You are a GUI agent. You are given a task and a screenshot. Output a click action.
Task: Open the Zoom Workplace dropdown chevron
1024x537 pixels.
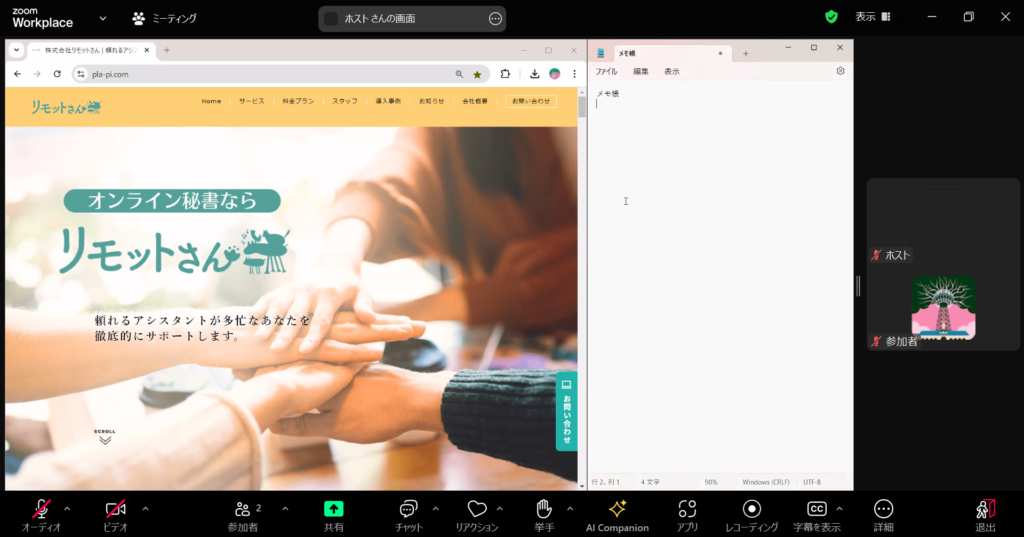pyautogui.click(x=103, y=18)
